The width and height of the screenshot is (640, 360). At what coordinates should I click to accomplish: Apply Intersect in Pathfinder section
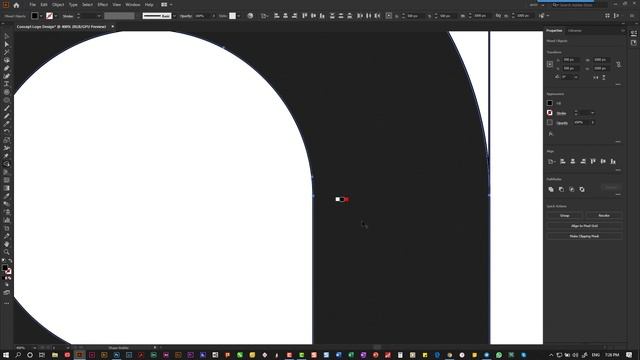click(572, 189)
